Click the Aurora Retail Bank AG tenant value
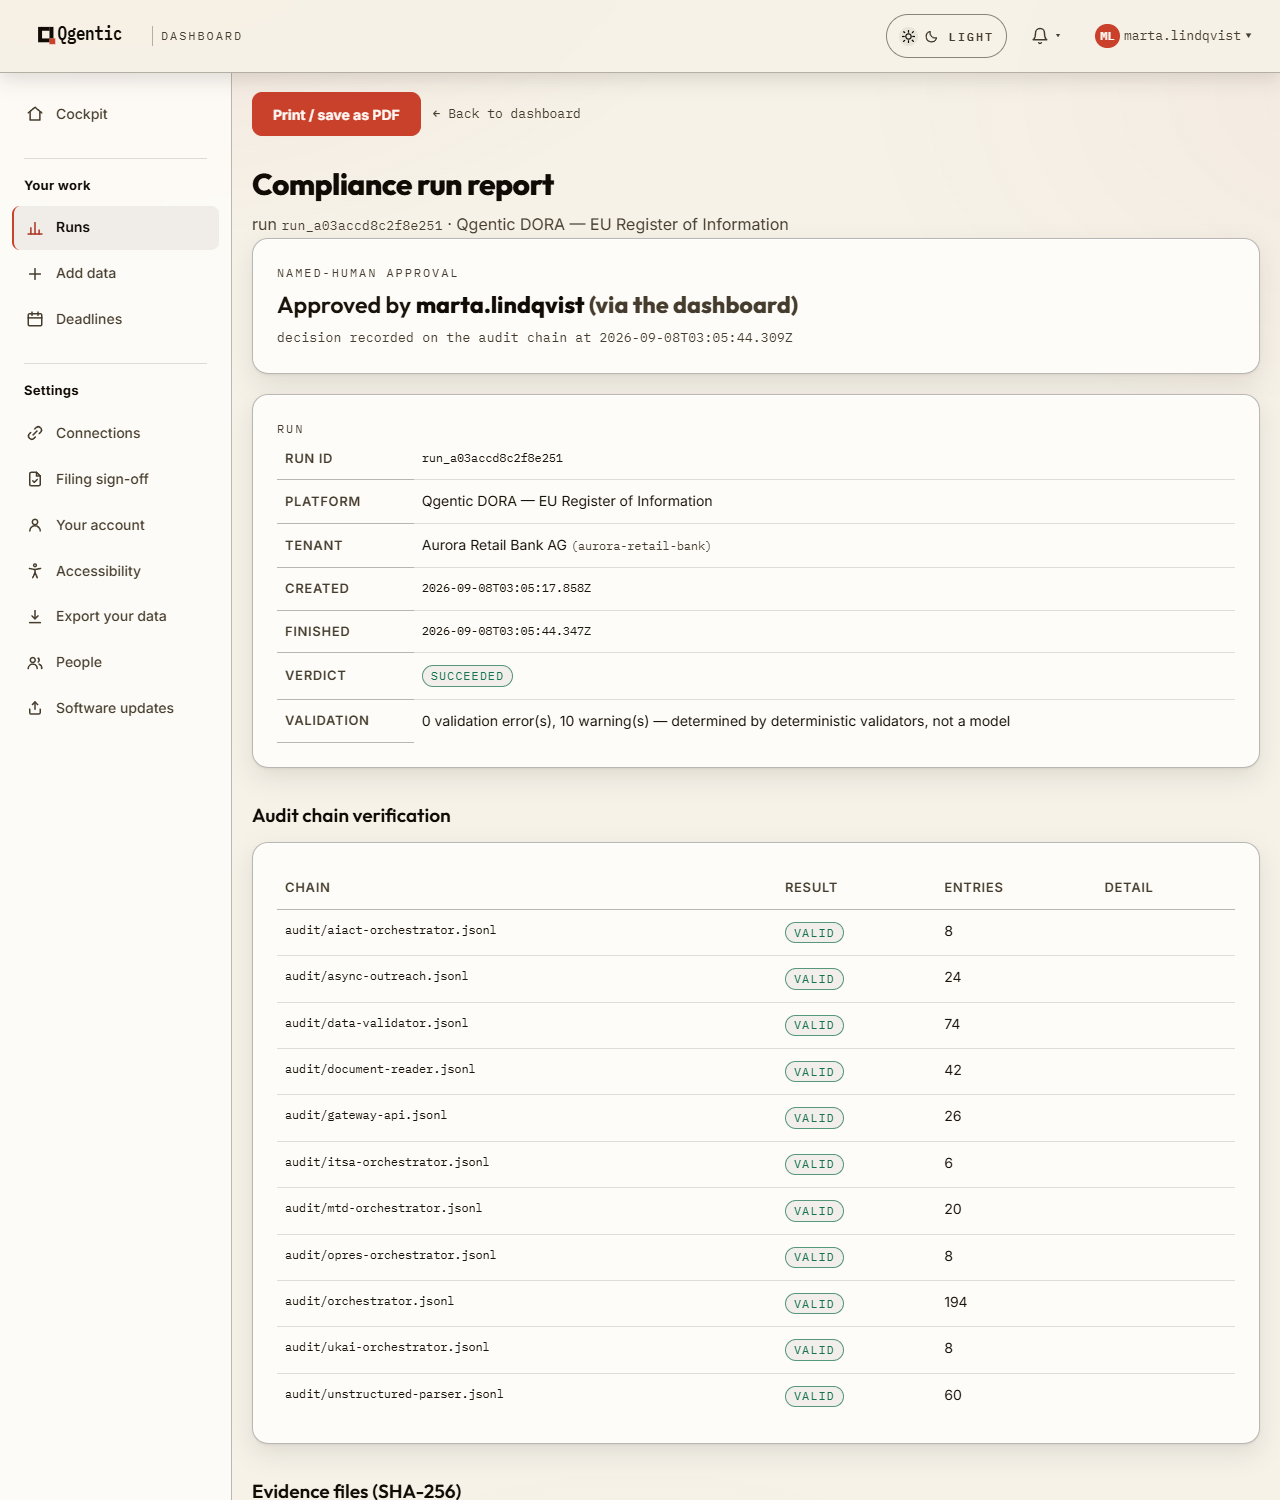 (566, 546)
